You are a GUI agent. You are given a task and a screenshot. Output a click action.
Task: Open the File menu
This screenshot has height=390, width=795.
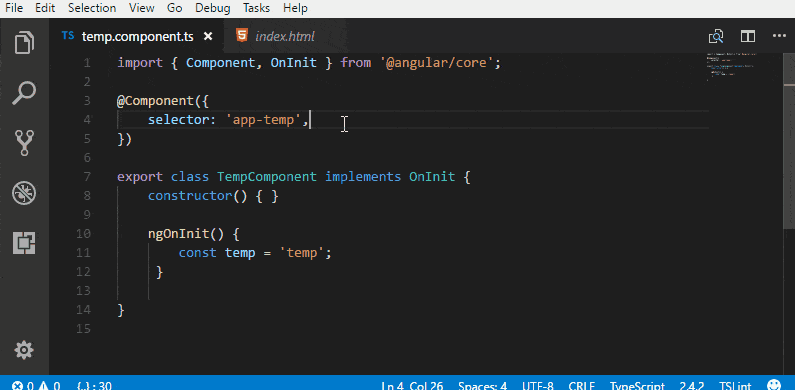coord(14,8)
